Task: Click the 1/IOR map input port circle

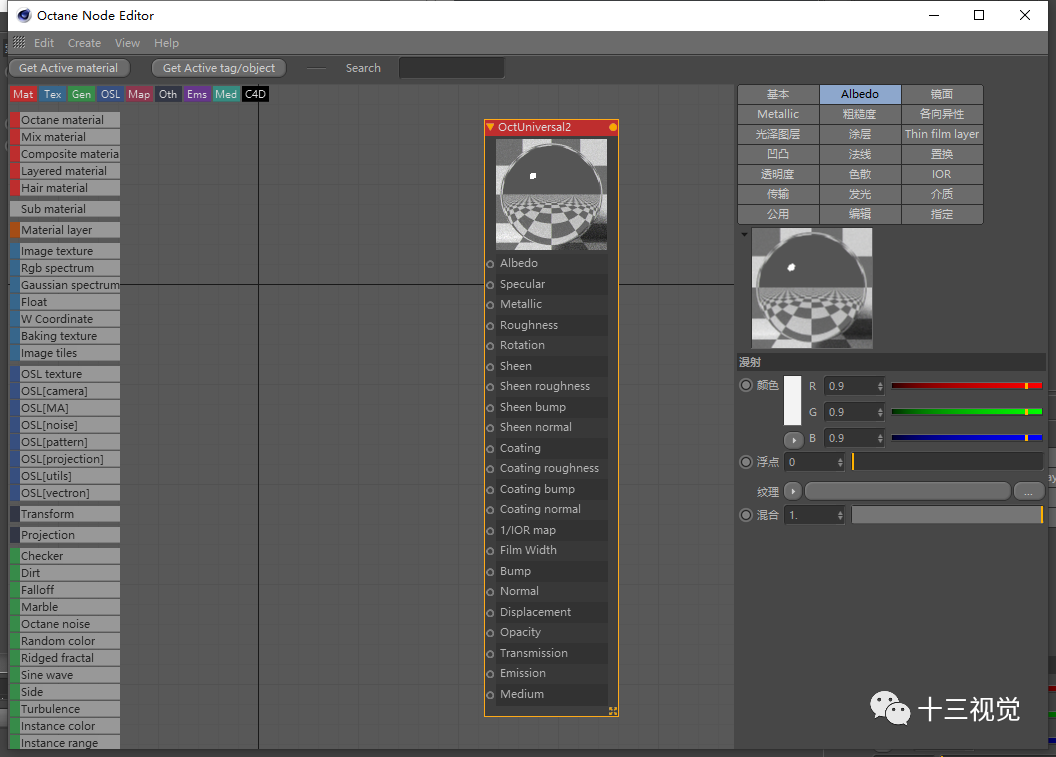Action: (490, 531)
